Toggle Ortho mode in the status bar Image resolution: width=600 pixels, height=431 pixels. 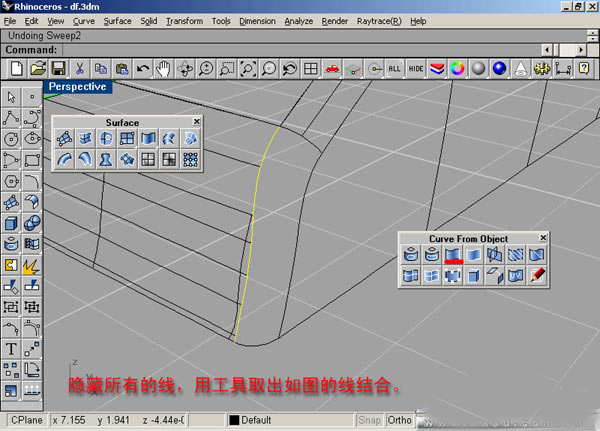[x=400, y=420]
